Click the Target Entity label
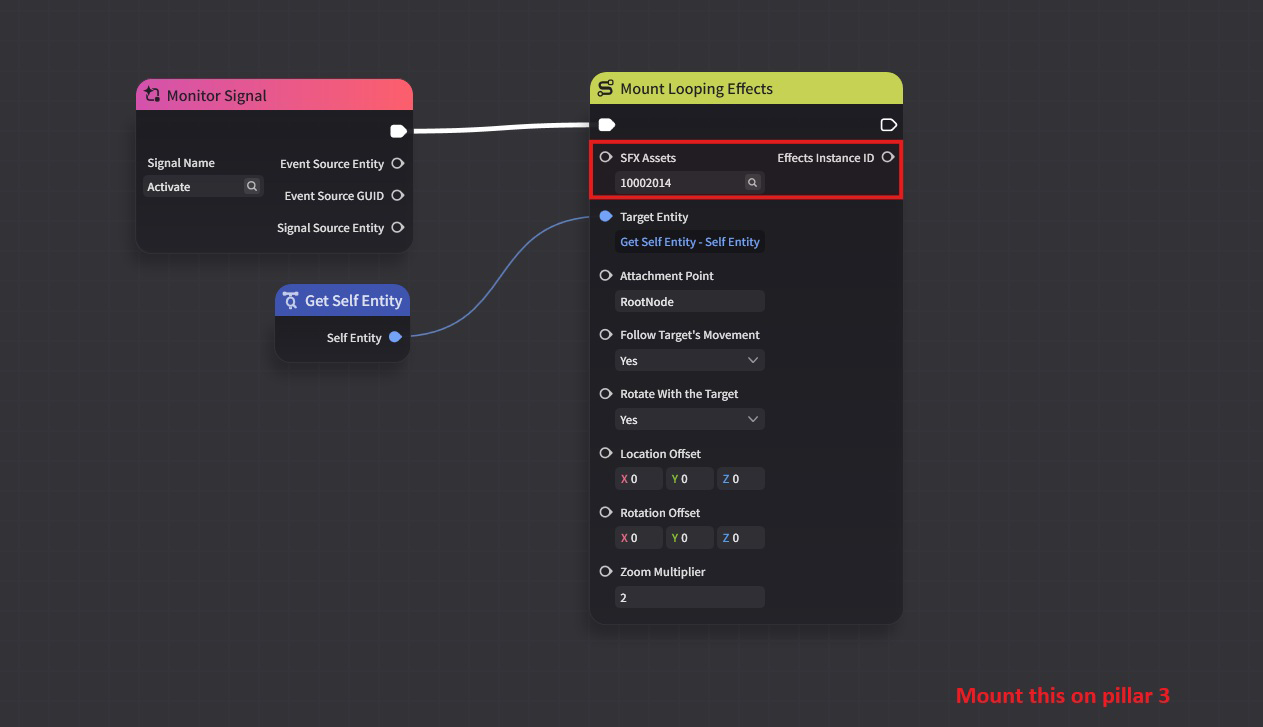This screenshot has width=1263, height=727. click(x=654, y=217)
